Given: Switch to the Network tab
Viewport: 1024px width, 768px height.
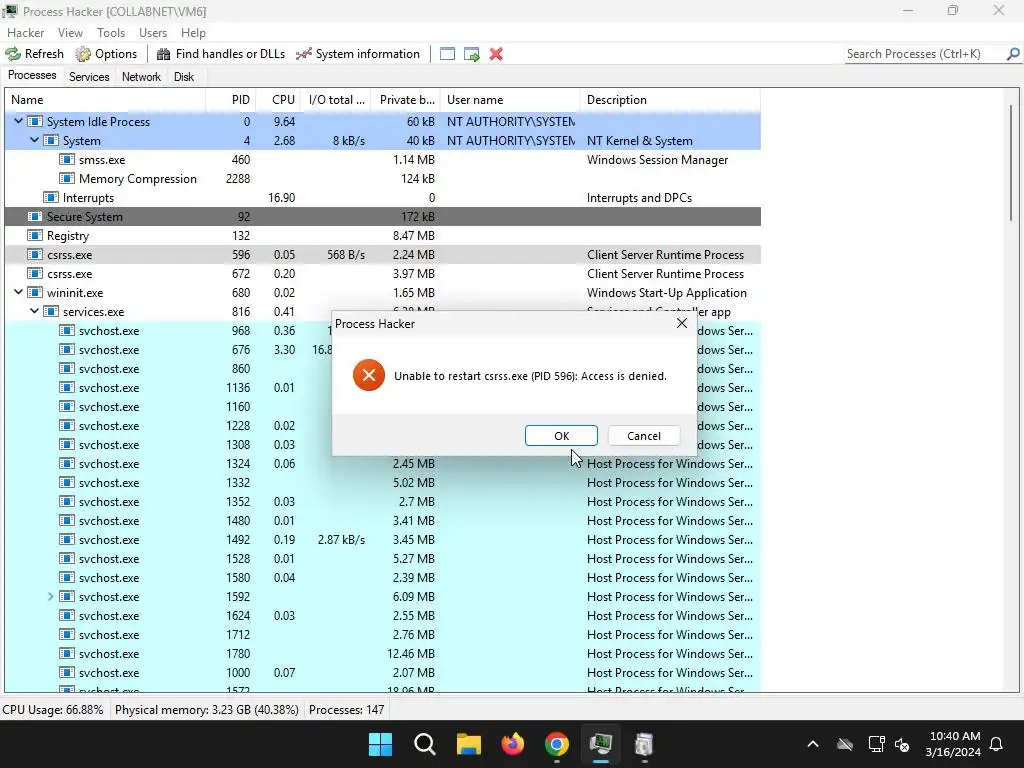Looking at the screenshot, I should click(x=141, y=77).
